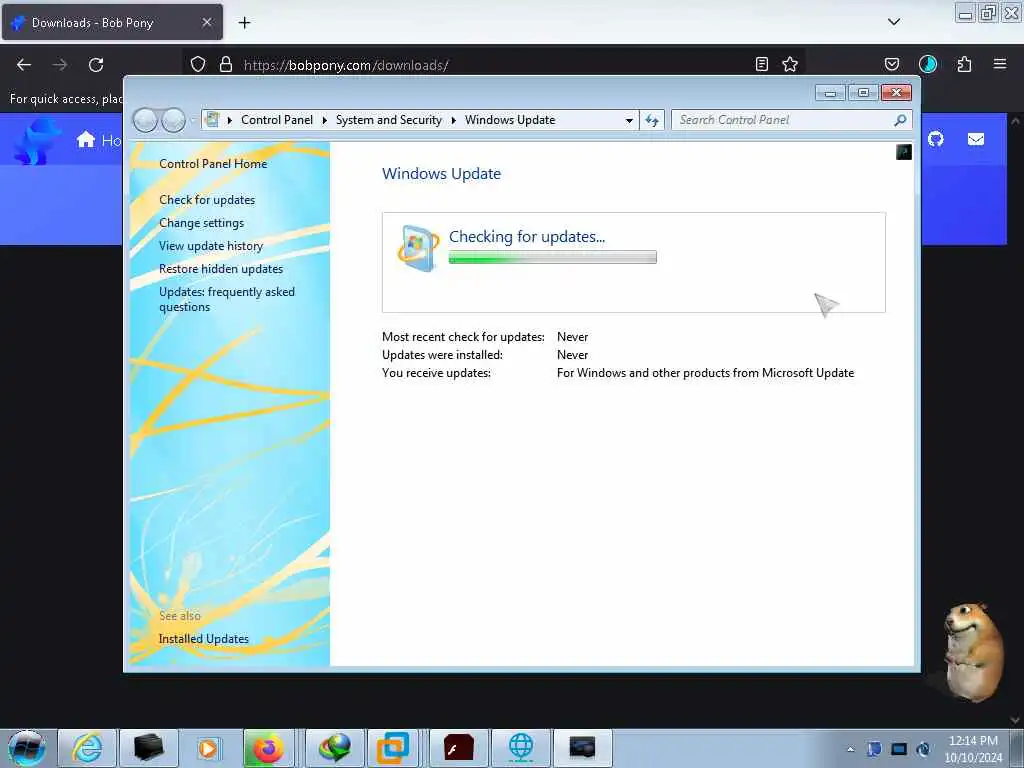Open Save to Pocket in Firefox
Viewport: 1024px width, 768px height.
pyautogui.click(x=892, y=64)
